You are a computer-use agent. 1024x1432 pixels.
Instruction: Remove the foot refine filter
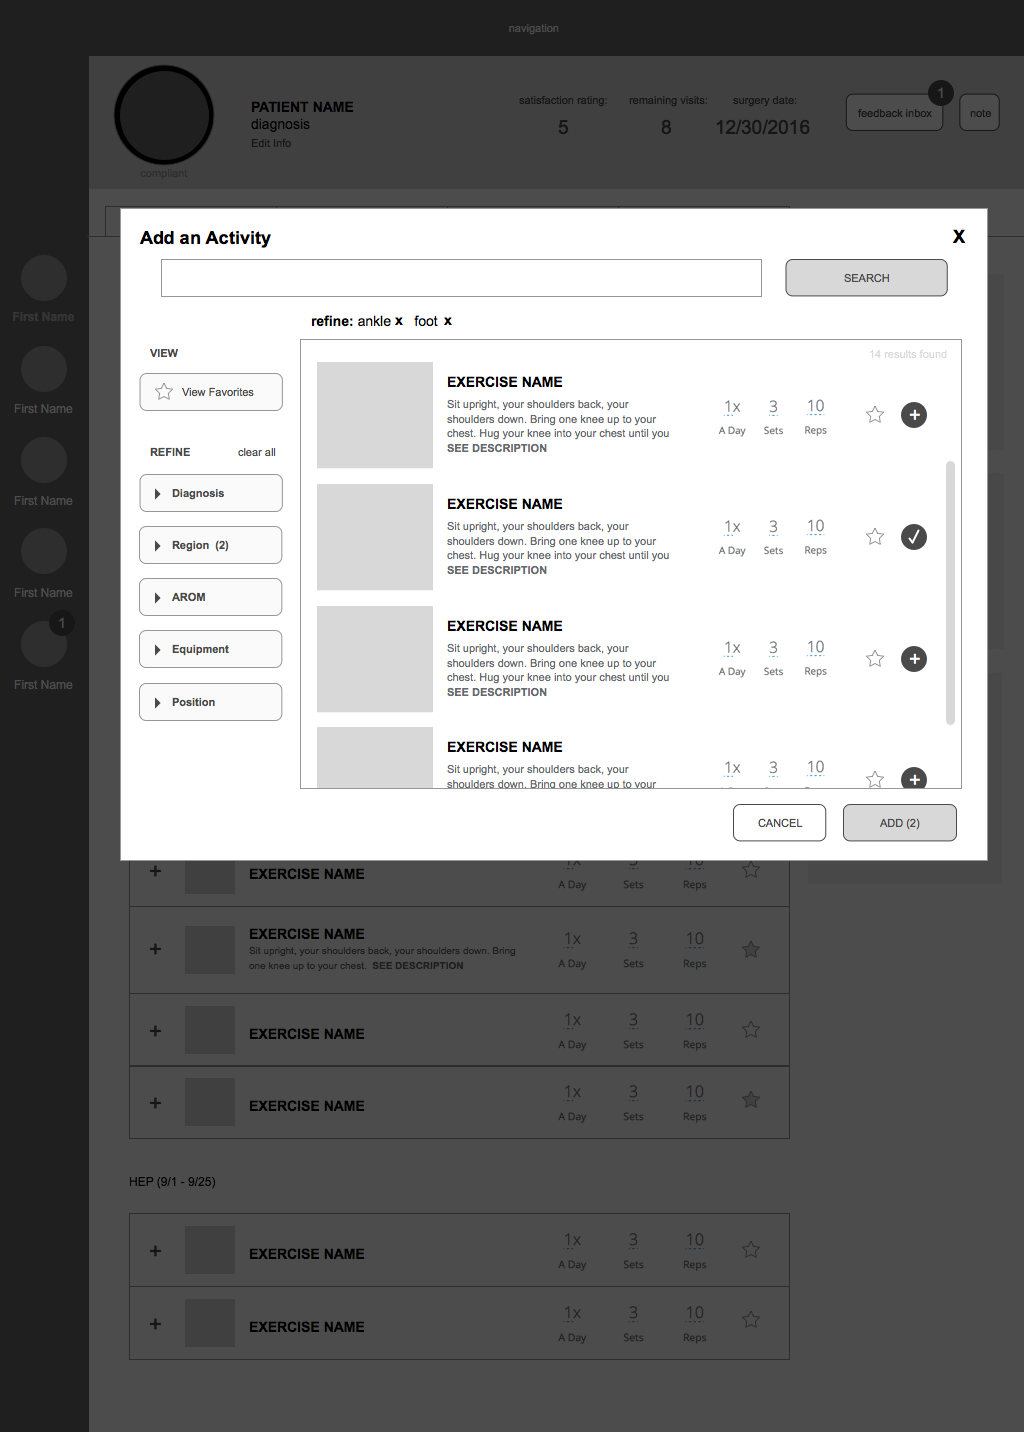pyautogui.click(x=448, y=321)
